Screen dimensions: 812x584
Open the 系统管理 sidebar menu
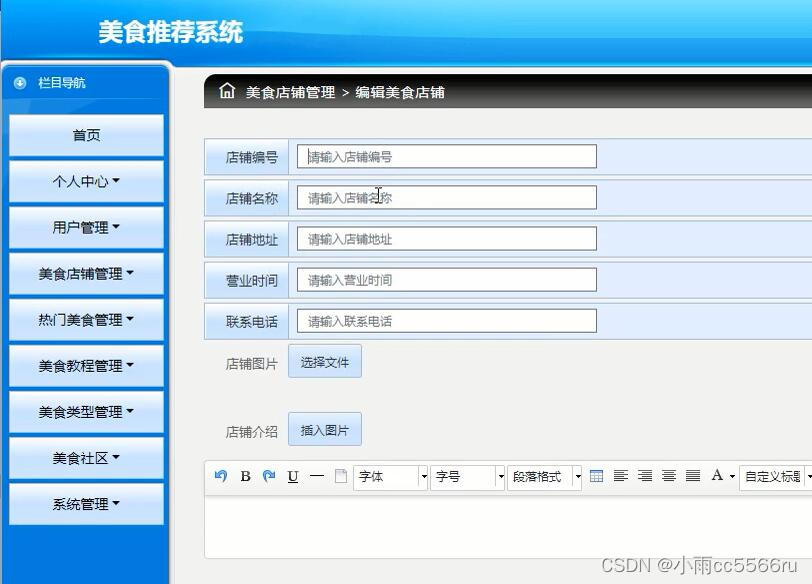pyautogui.click(x=86, y=504)
